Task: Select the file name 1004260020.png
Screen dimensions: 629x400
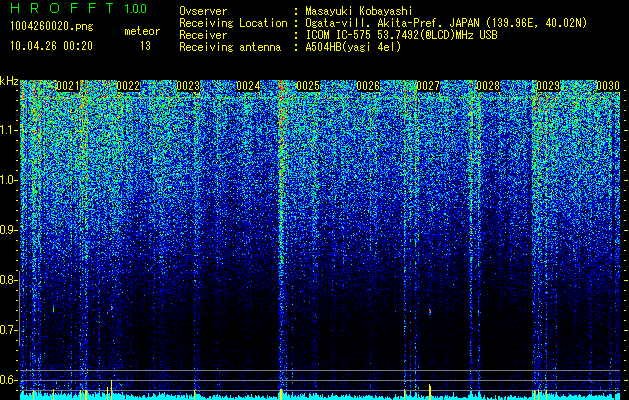Action: click(52, 26)
